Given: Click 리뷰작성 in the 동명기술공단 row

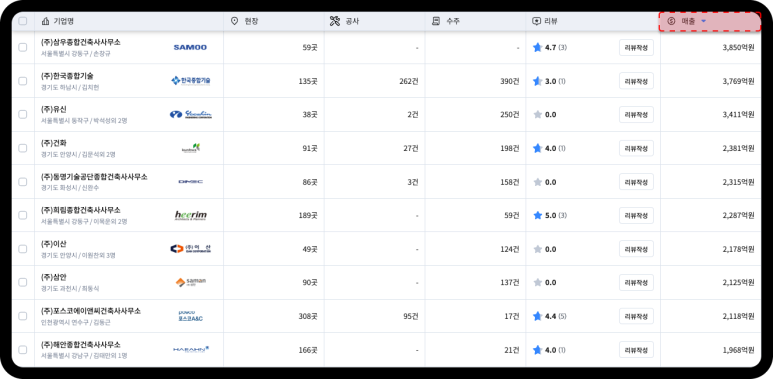Looking at the screenshot, I should pos(636,182).
